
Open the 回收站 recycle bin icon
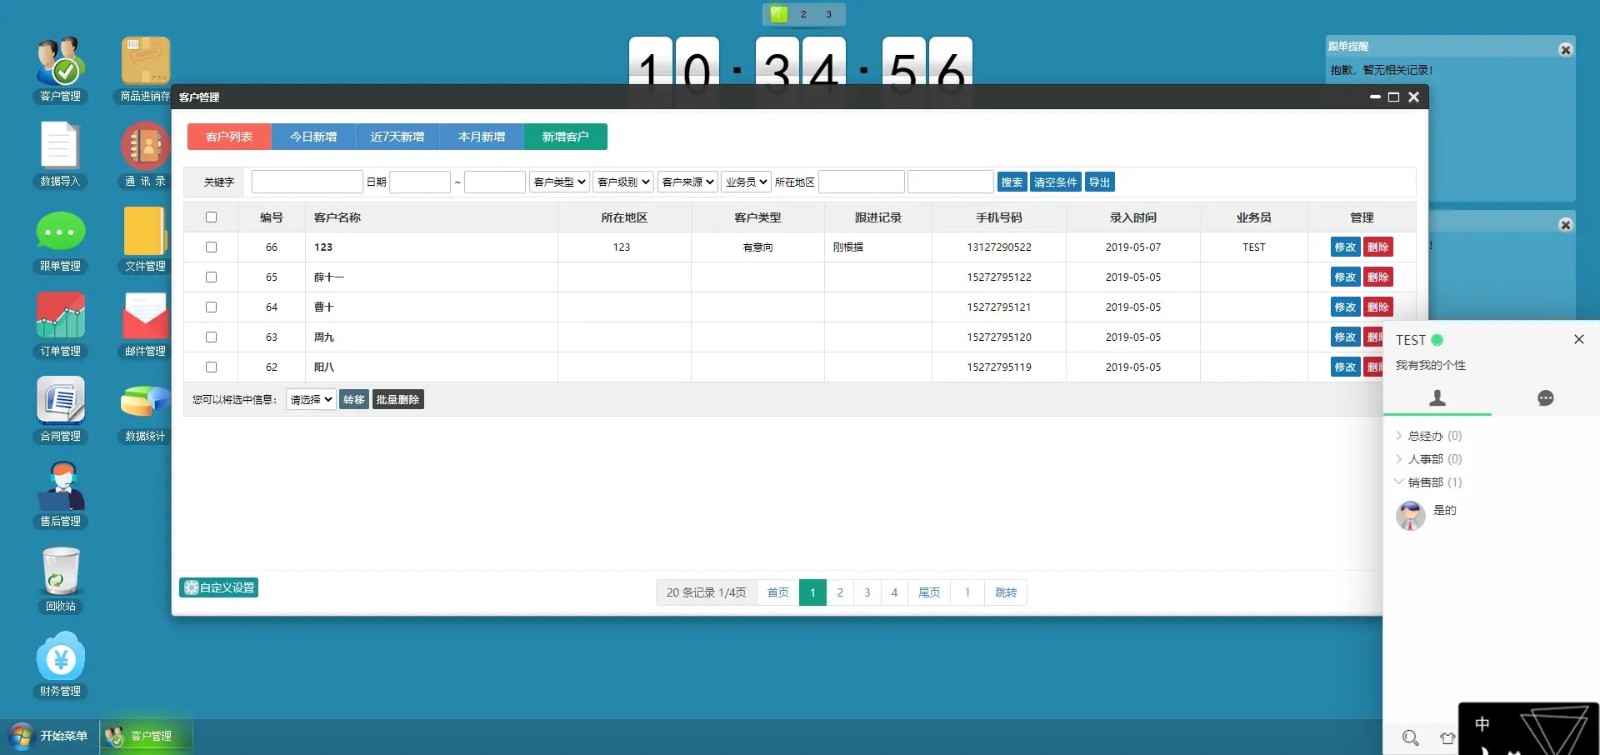(x=60, y=572)
